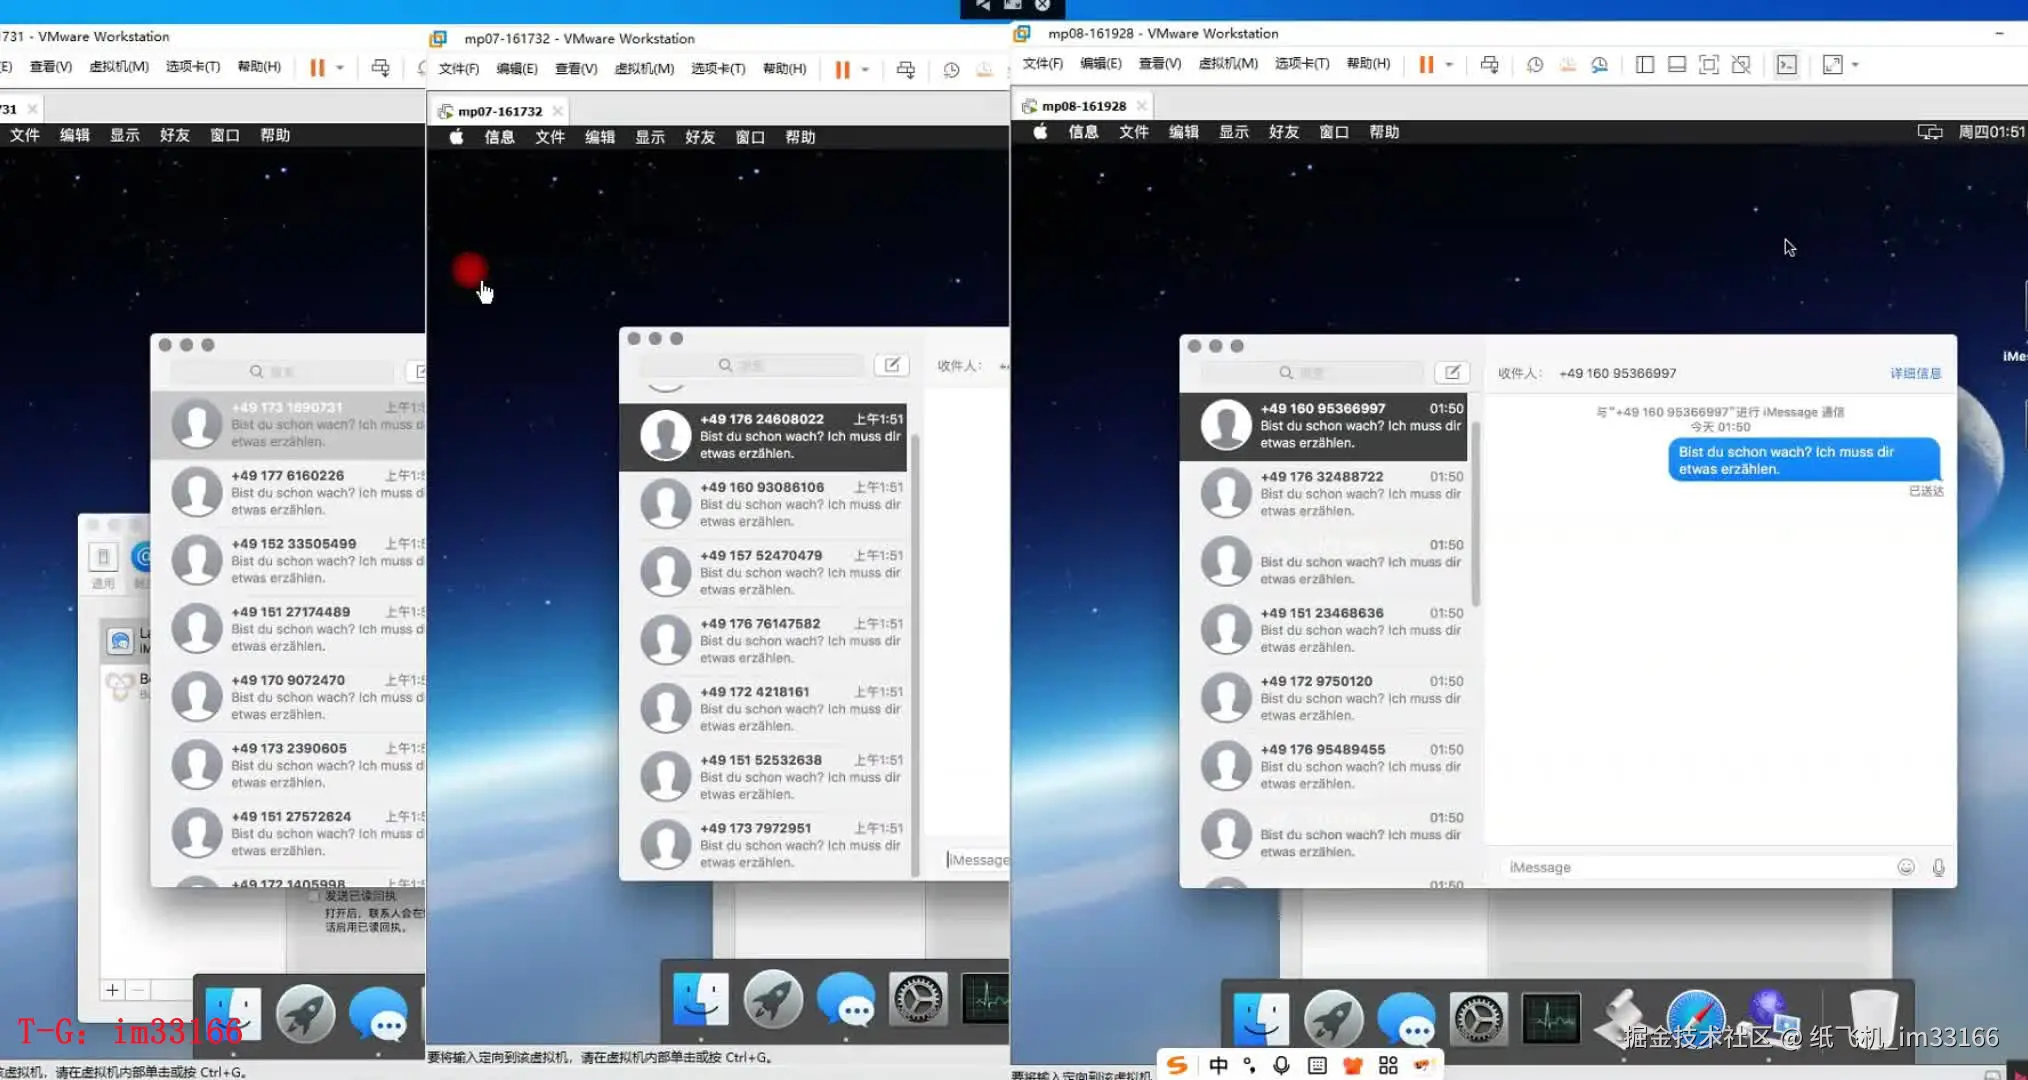Screen dimensions: 2028x1080
Task: Click compose new message icon in mp08 Messages
Action: click(1452, 372)
